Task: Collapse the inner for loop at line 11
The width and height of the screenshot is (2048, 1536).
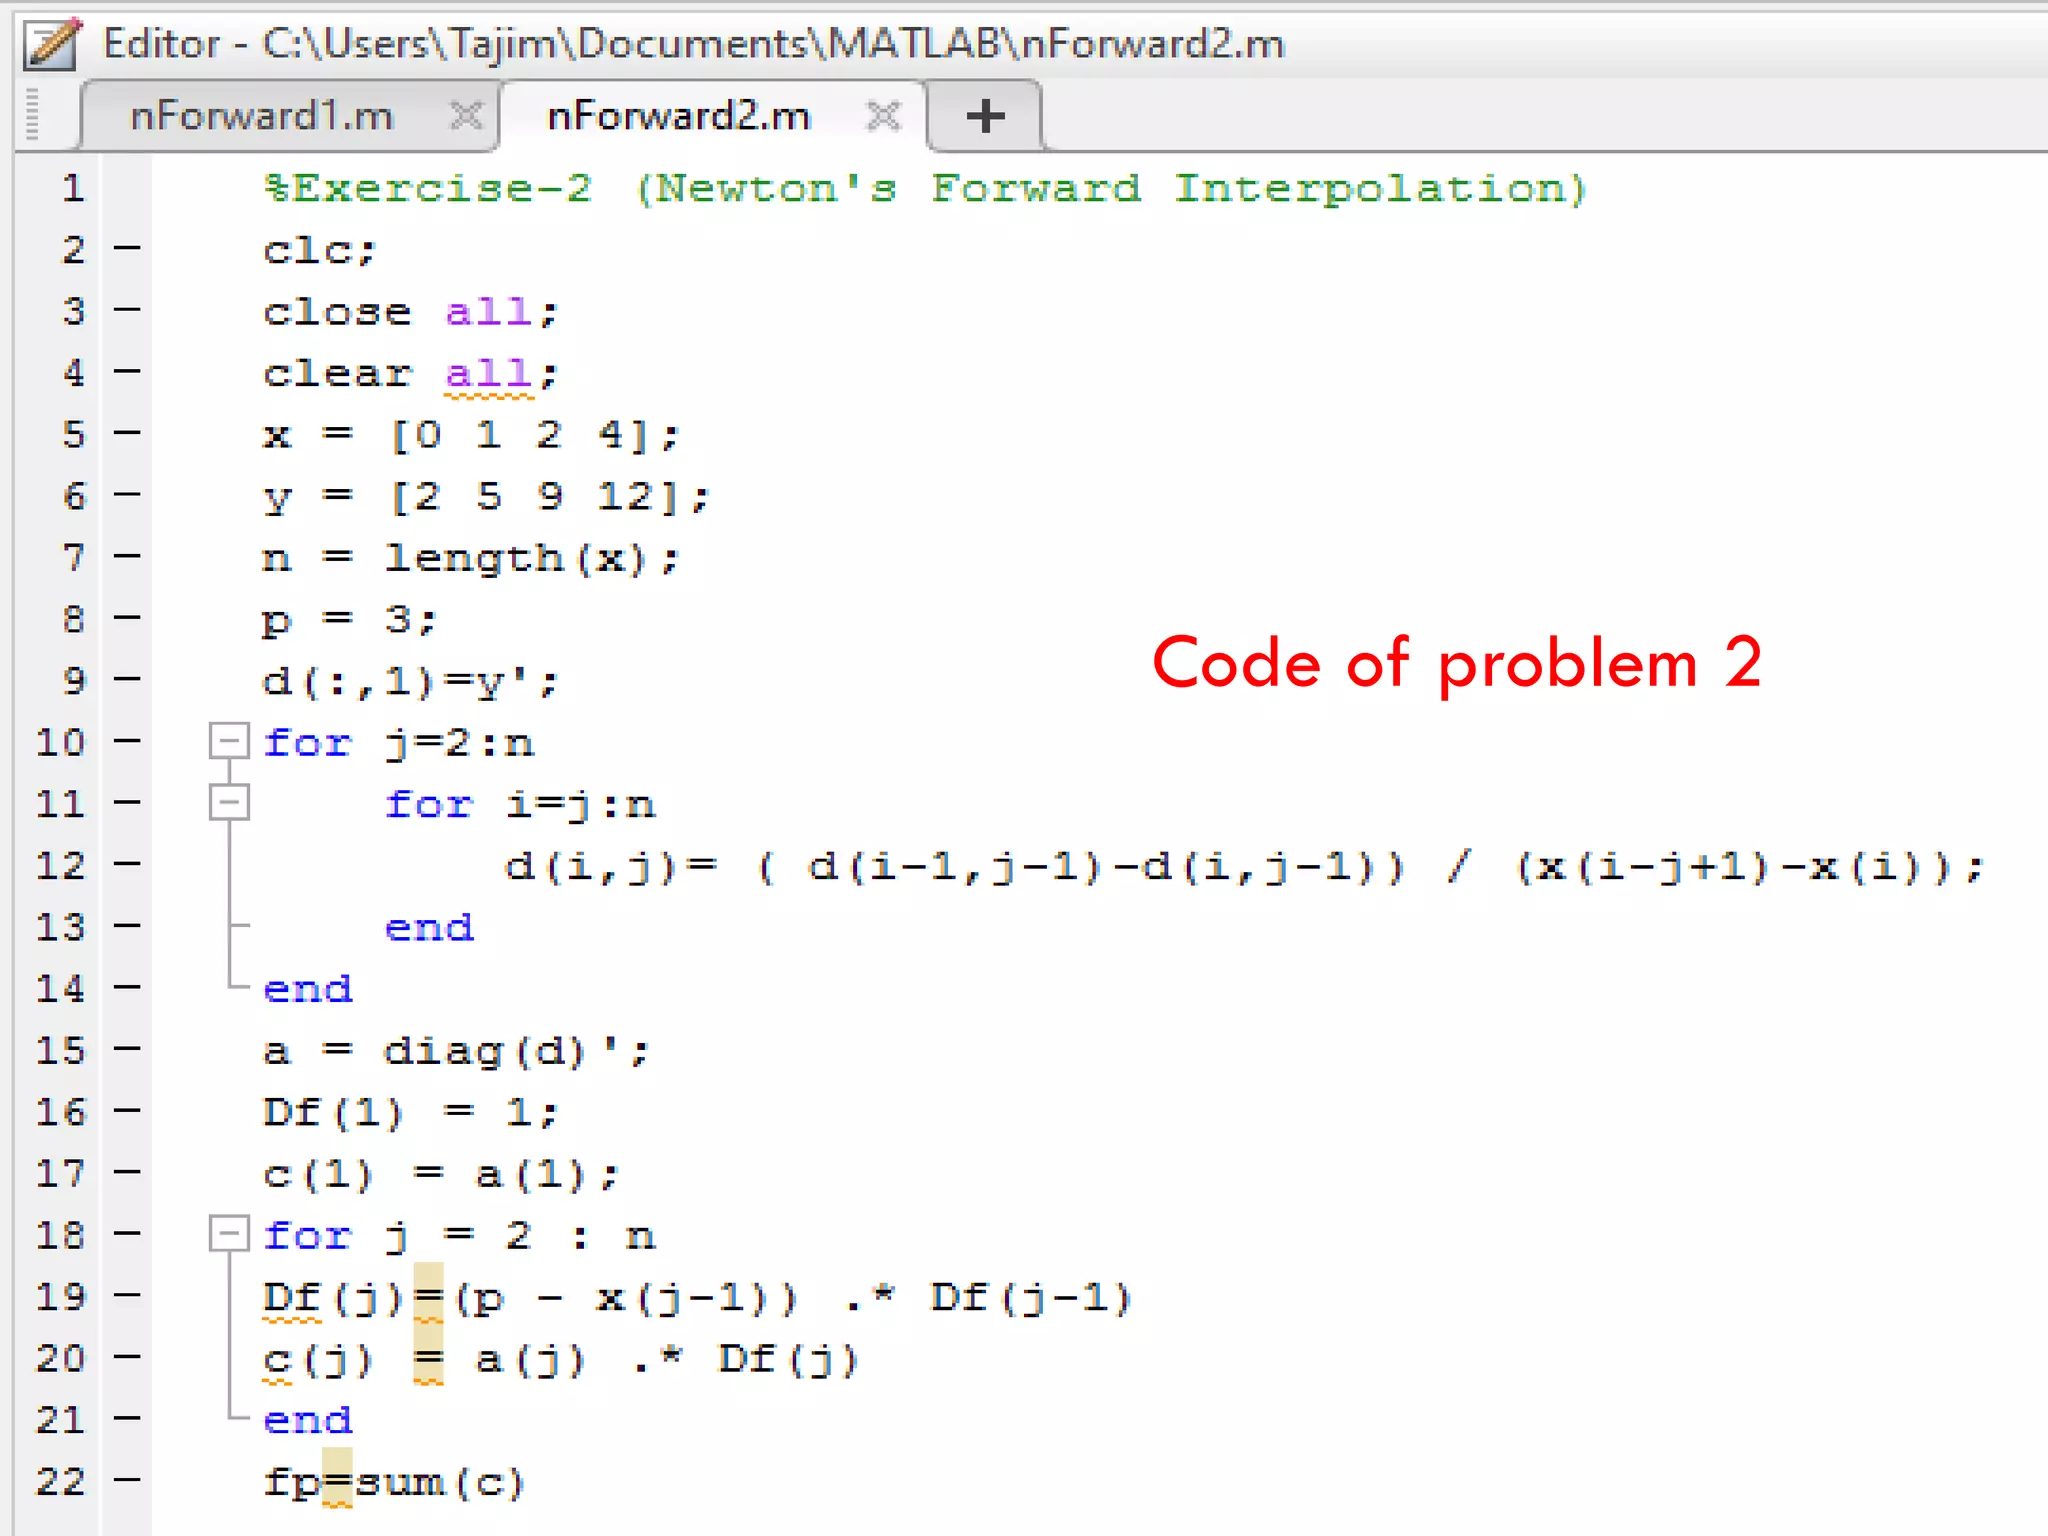Action: (x=229, y=803)
